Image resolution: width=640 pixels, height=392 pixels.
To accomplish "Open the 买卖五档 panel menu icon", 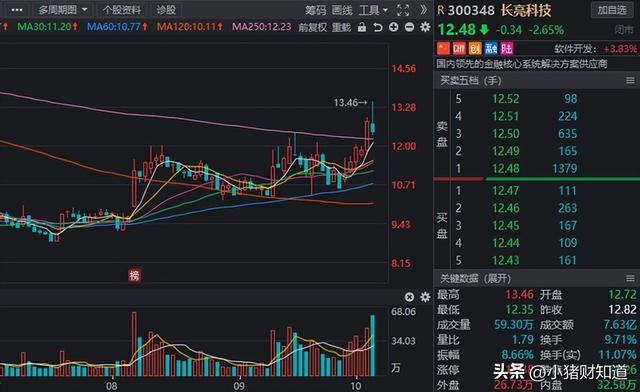I will pos(630,80).
